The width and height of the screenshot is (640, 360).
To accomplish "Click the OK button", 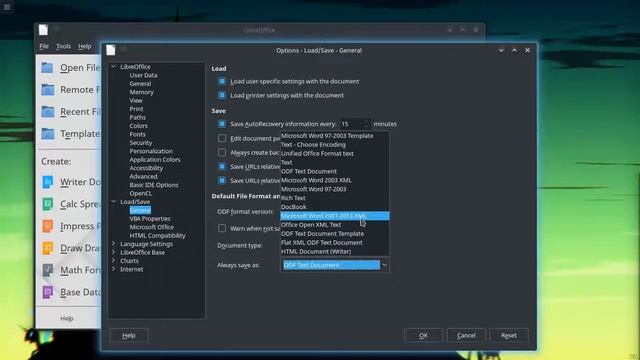I will point(423,335).
